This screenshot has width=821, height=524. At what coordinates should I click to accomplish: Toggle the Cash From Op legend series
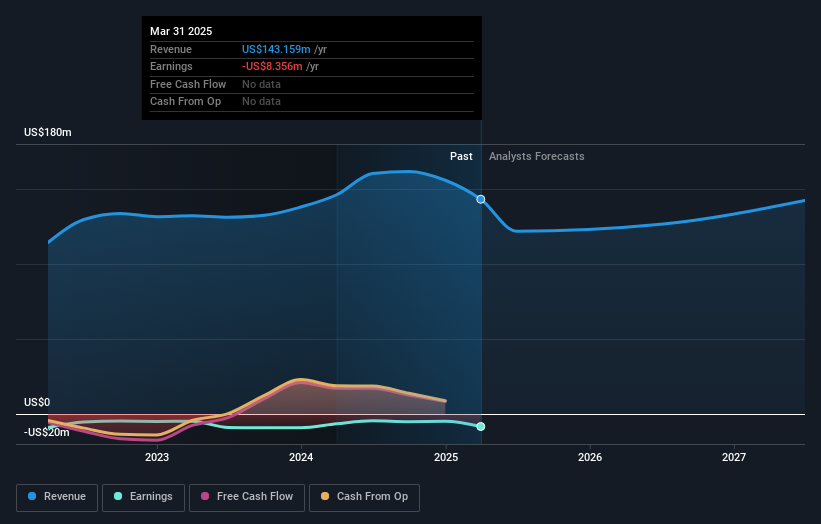coord(364,497)
